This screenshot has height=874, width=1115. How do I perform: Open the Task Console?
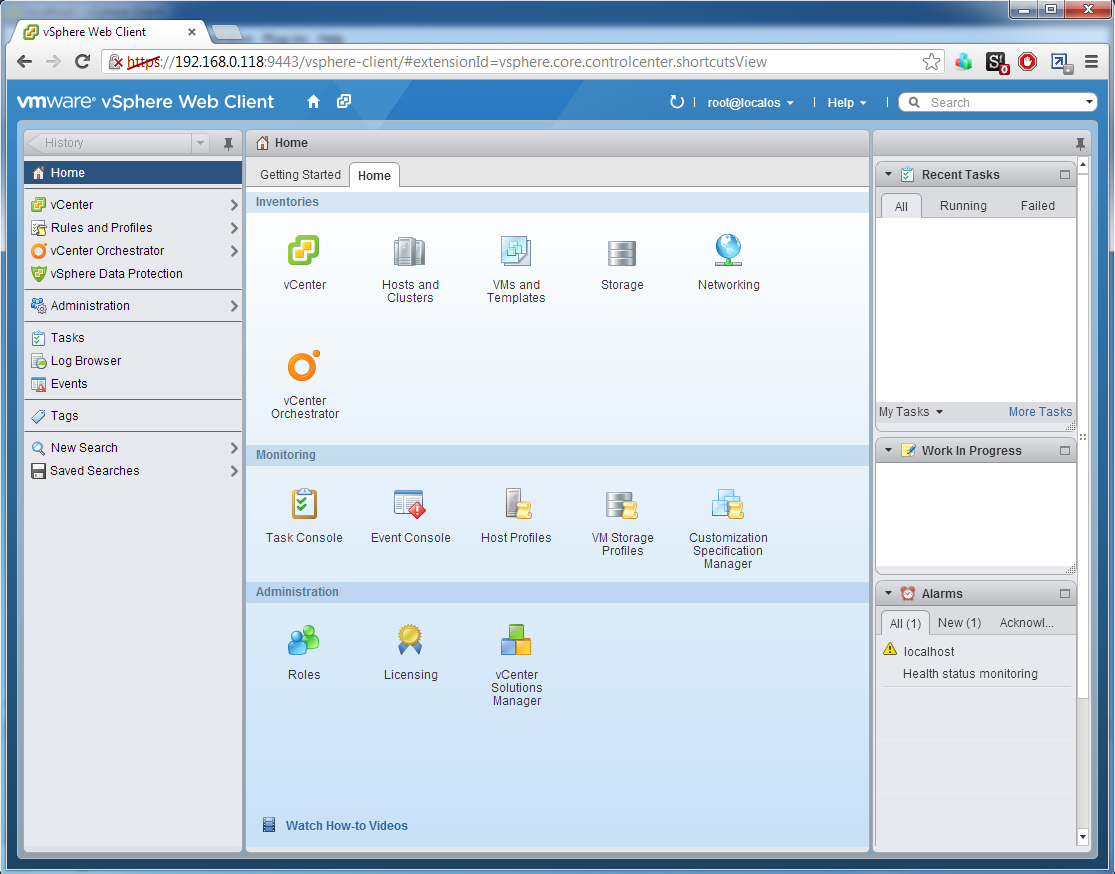pyautogui.click(x=304, y=504)
